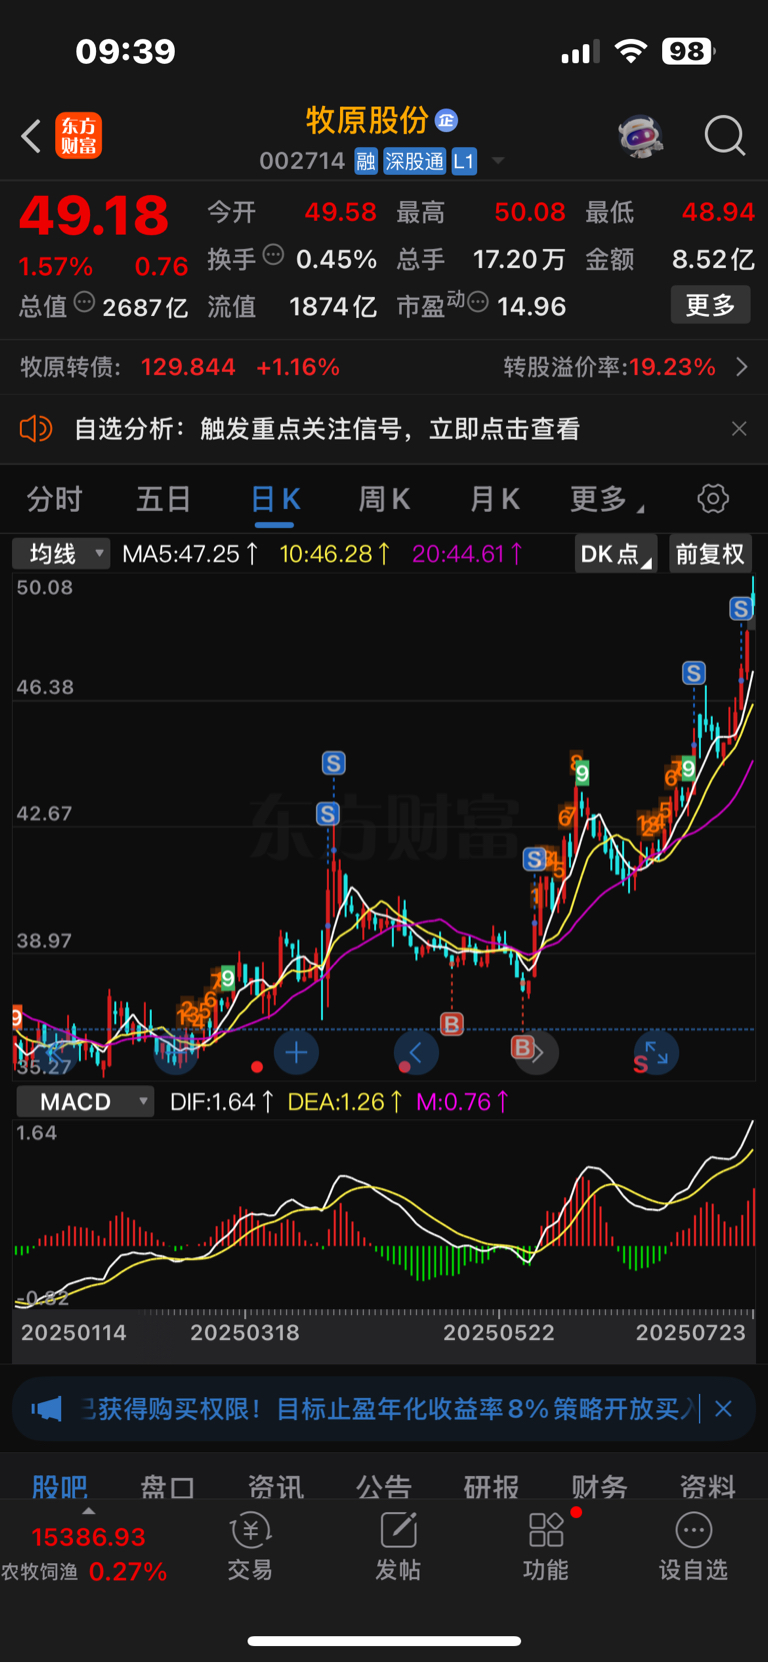Tap the plus zoom-in chart control
The height and width of the screenshot is (1663, 768).
(296, 1052)
